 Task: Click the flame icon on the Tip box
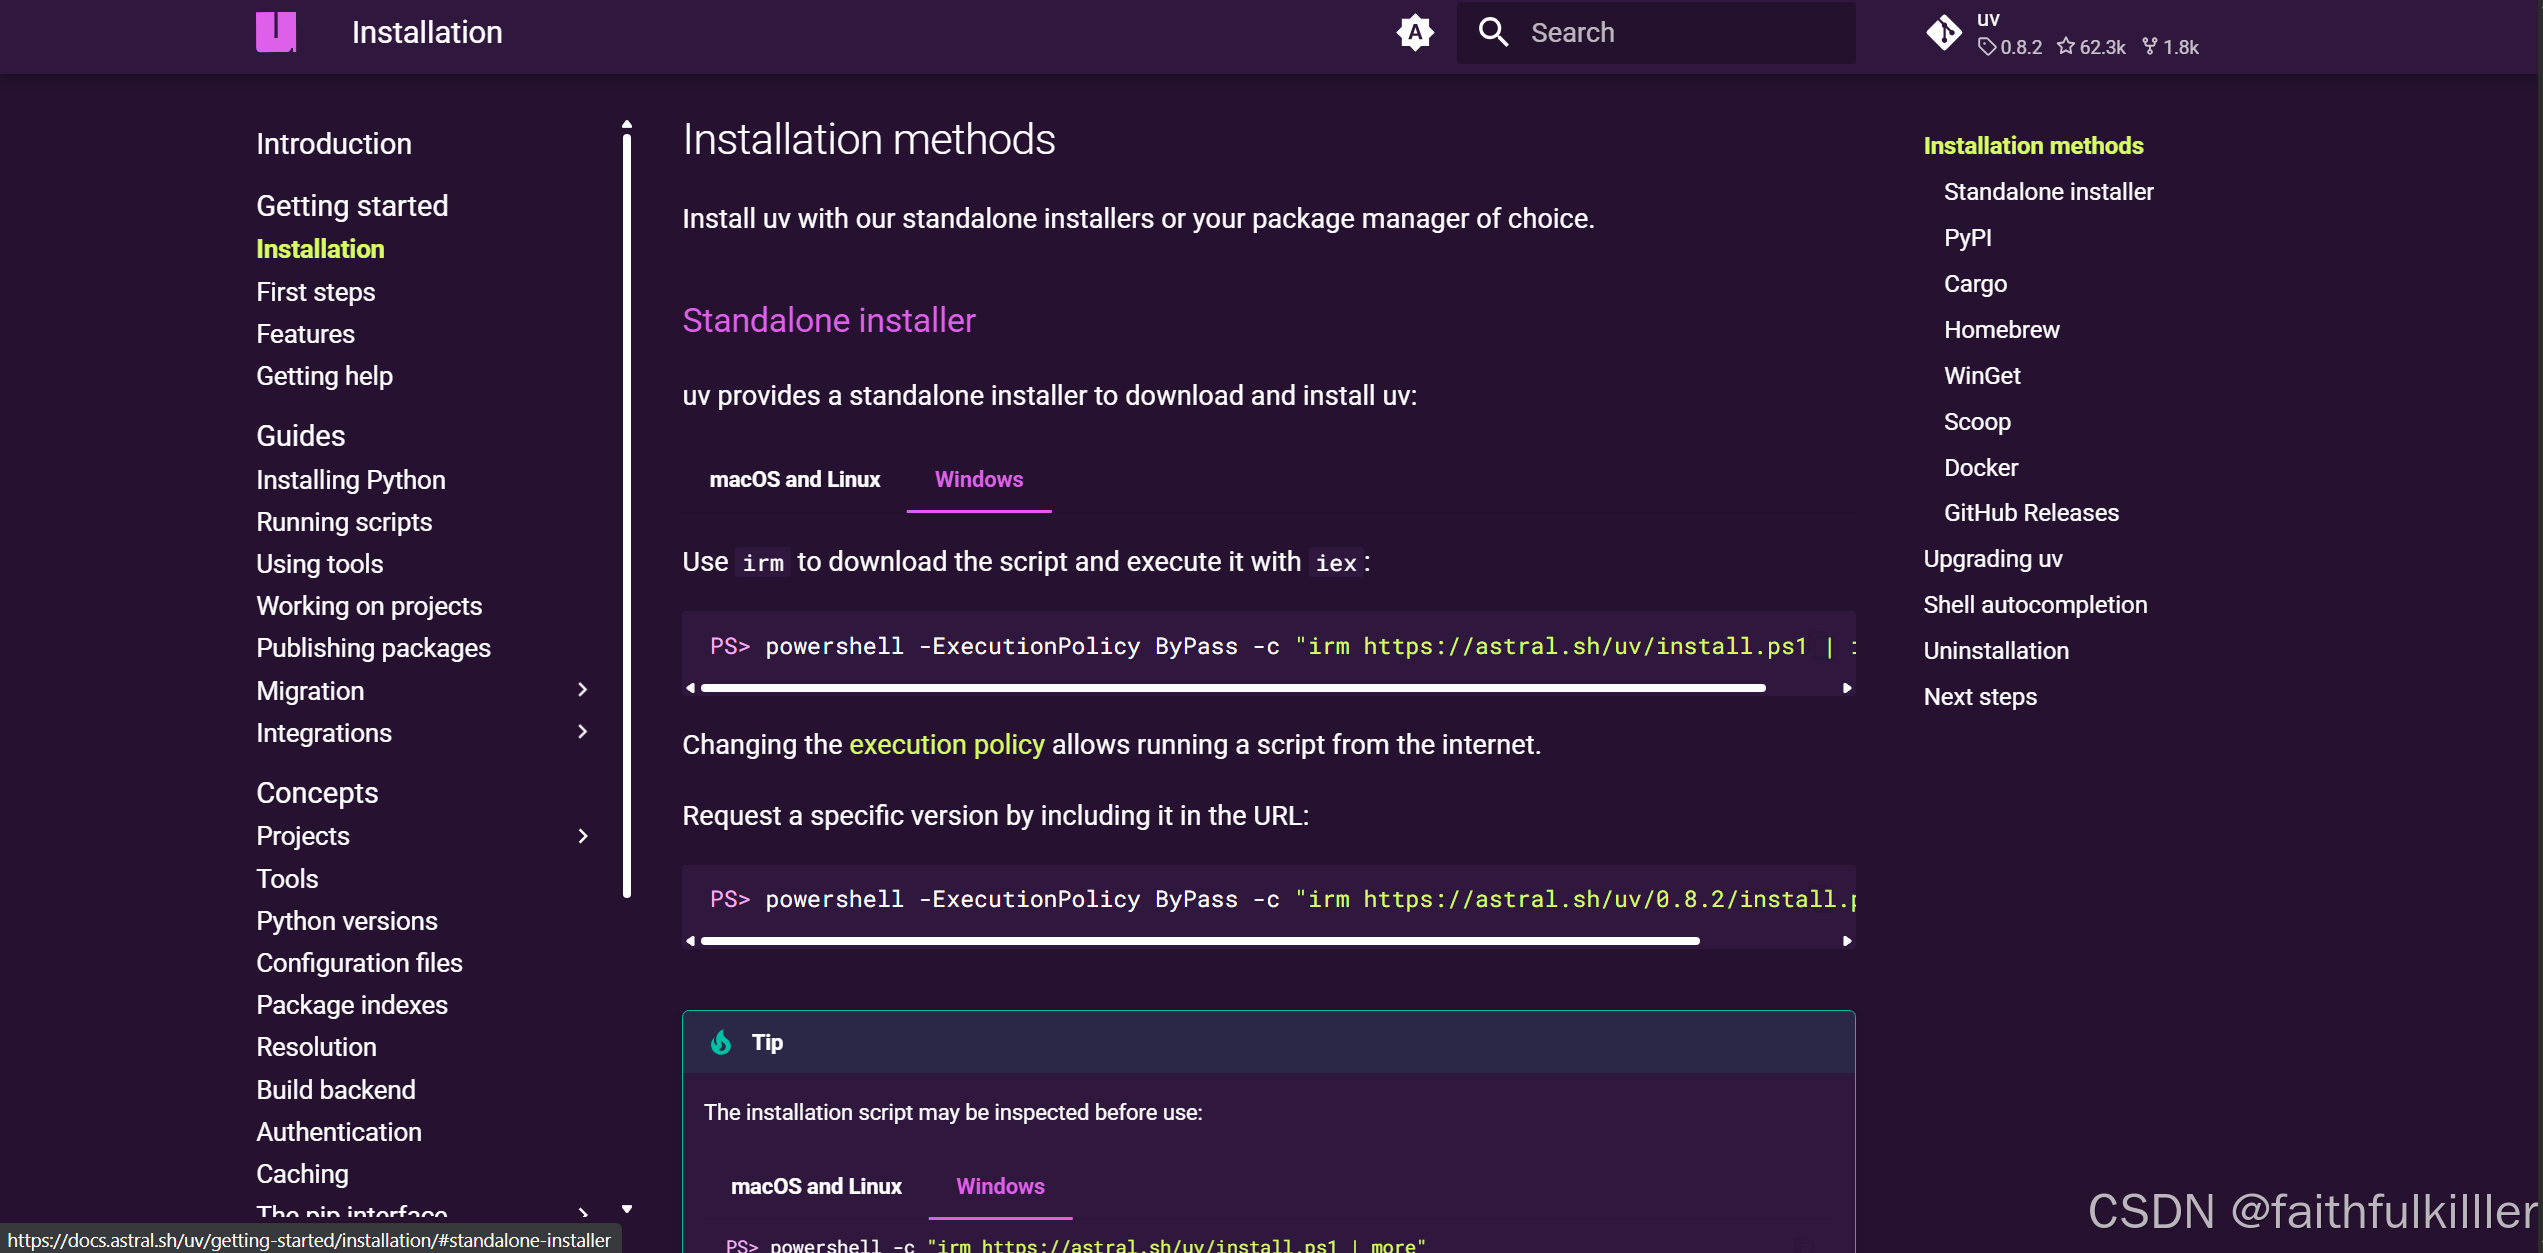721,1042
